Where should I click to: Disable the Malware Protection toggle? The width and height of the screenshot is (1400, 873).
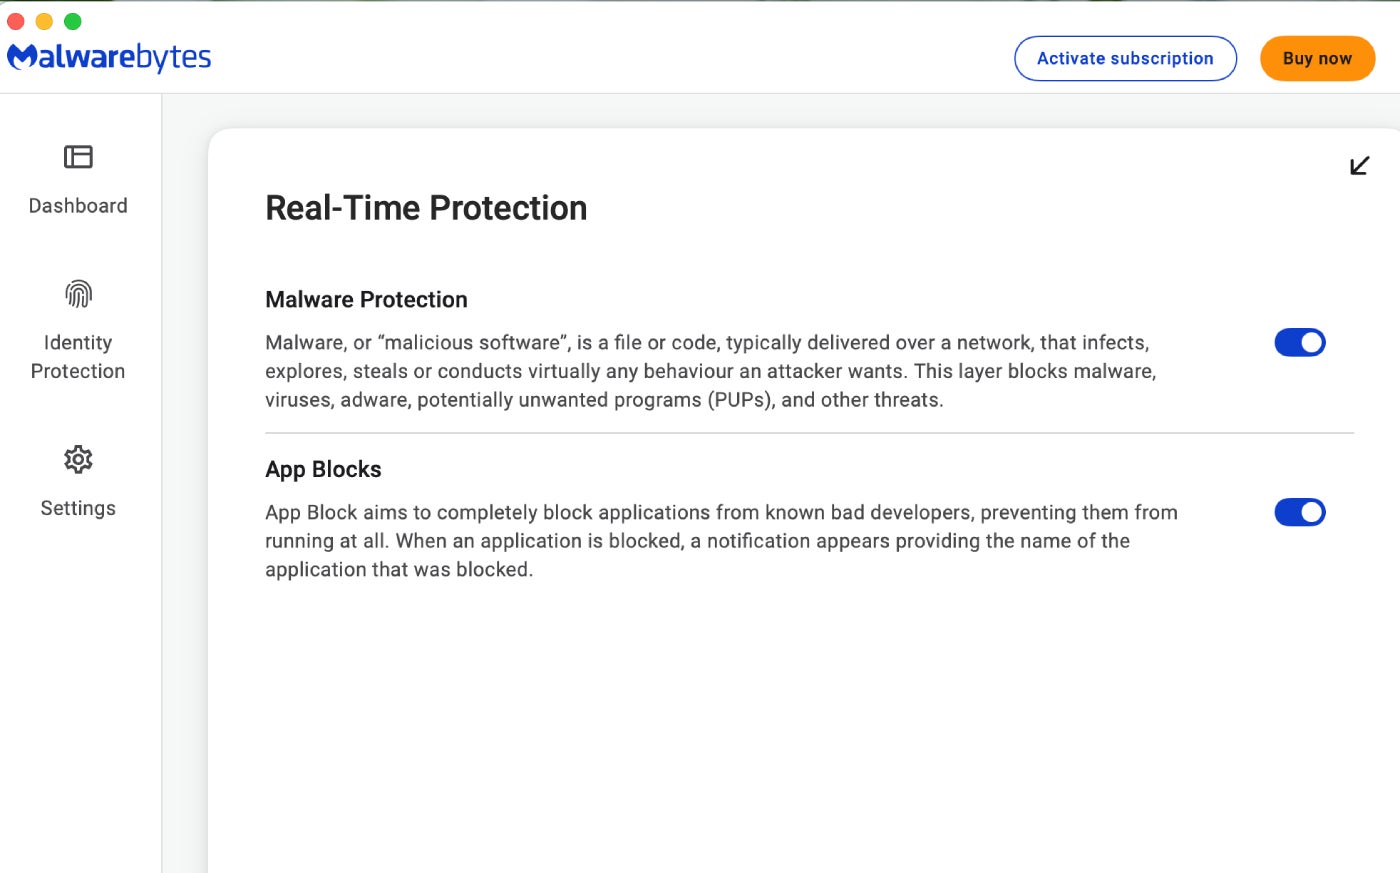point(1299,343)
